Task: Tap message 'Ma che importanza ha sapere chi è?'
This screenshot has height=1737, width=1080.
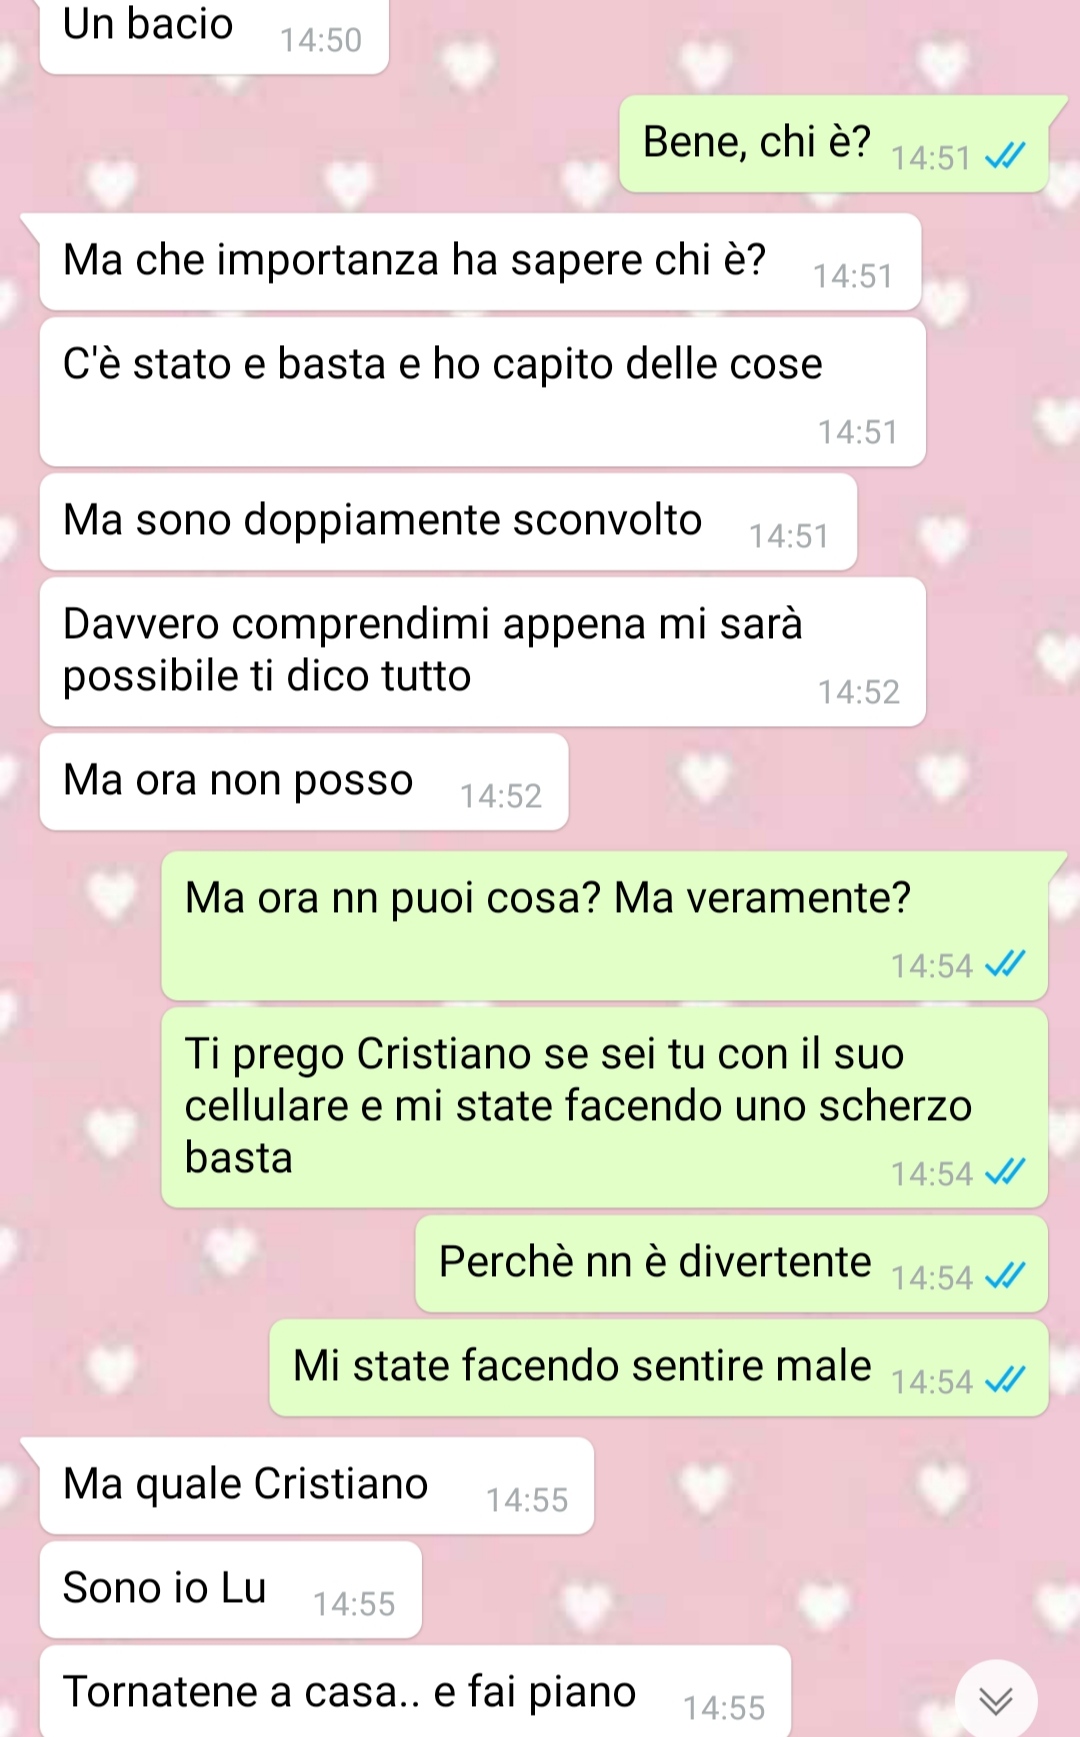Action: click(x=480, y=262)
